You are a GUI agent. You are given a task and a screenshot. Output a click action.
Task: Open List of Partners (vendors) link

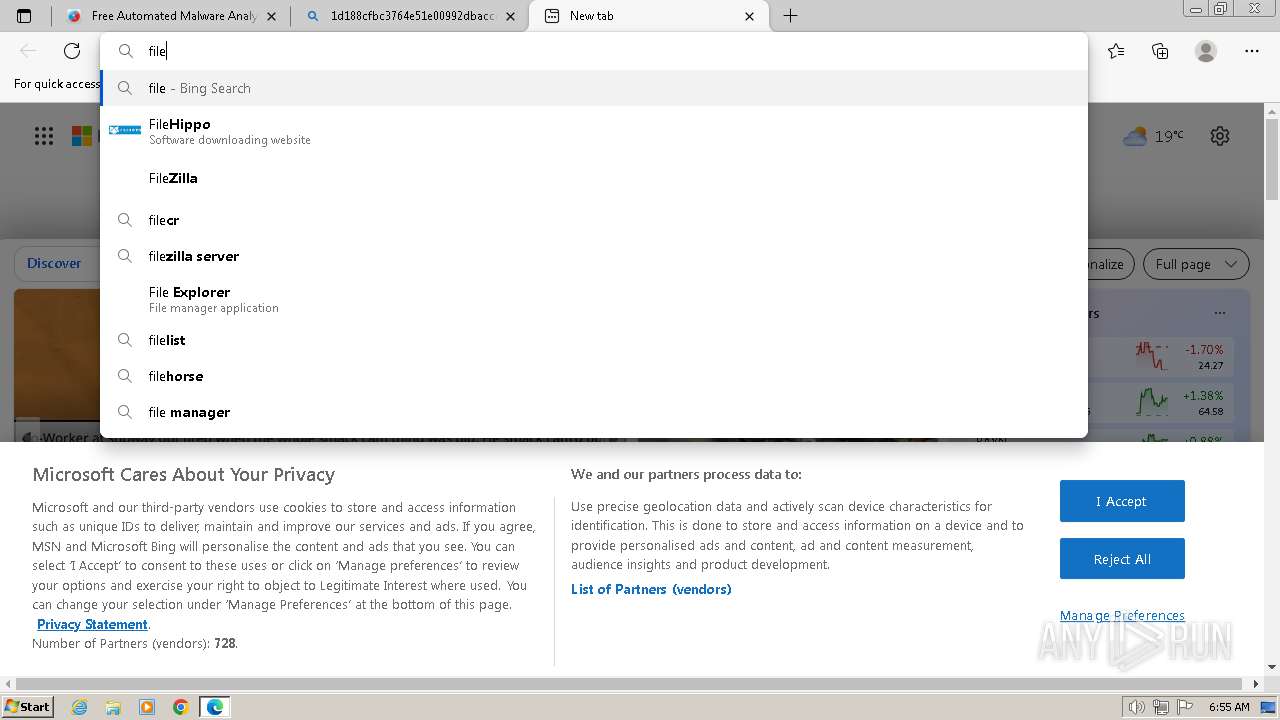pos(651,589)
